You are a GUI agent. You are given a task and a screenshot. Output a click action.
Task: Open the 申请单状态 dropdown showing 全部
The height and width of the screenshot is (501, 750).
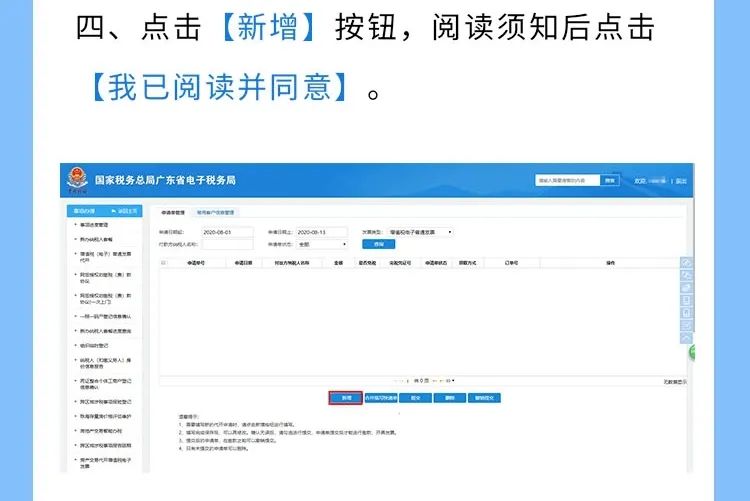[x=322, y=245]
